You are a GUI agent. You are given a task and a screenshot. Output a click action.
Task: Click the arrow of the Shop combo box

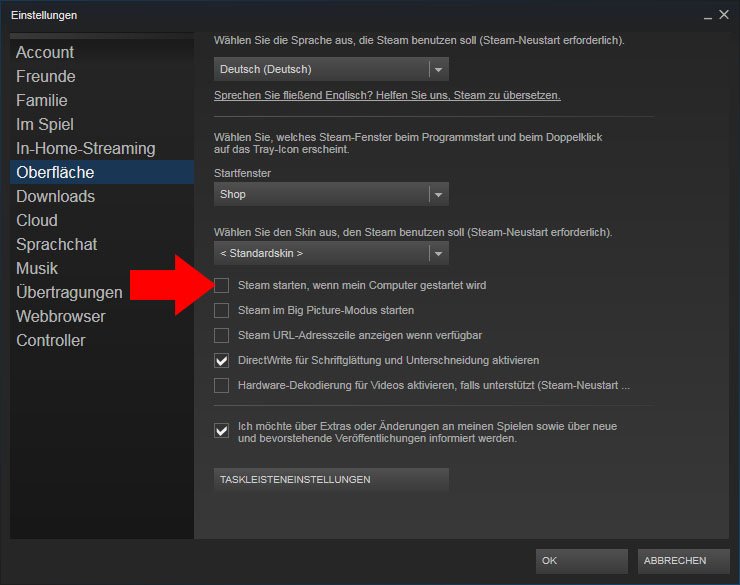pos(438,195)
